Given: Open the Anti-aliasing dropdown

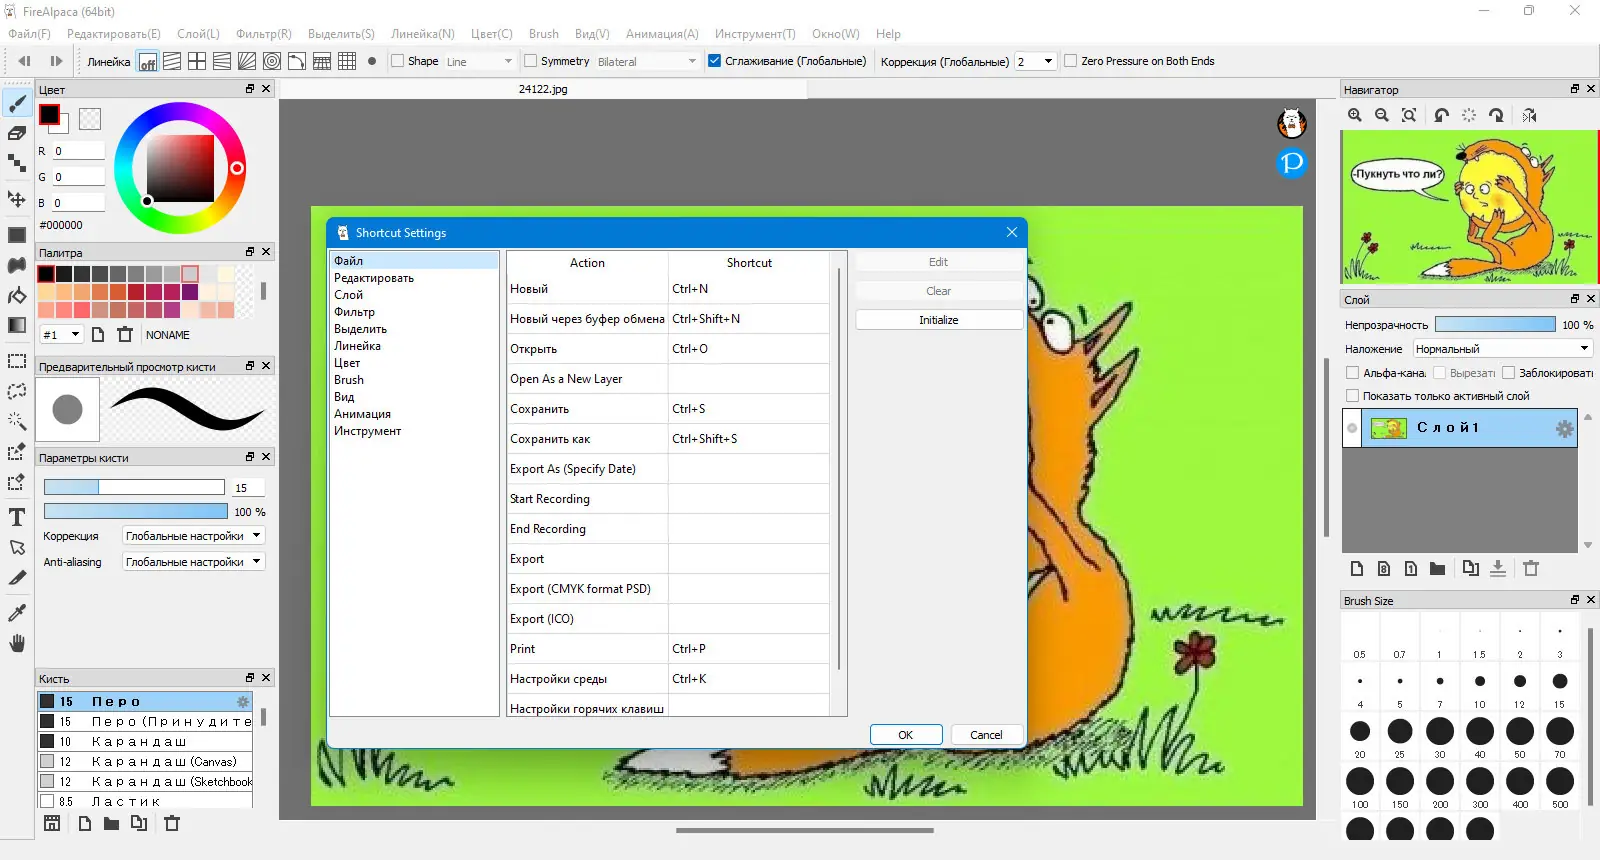Looking at the screenshot, I should pyautogui.click(x=193, y=562).
